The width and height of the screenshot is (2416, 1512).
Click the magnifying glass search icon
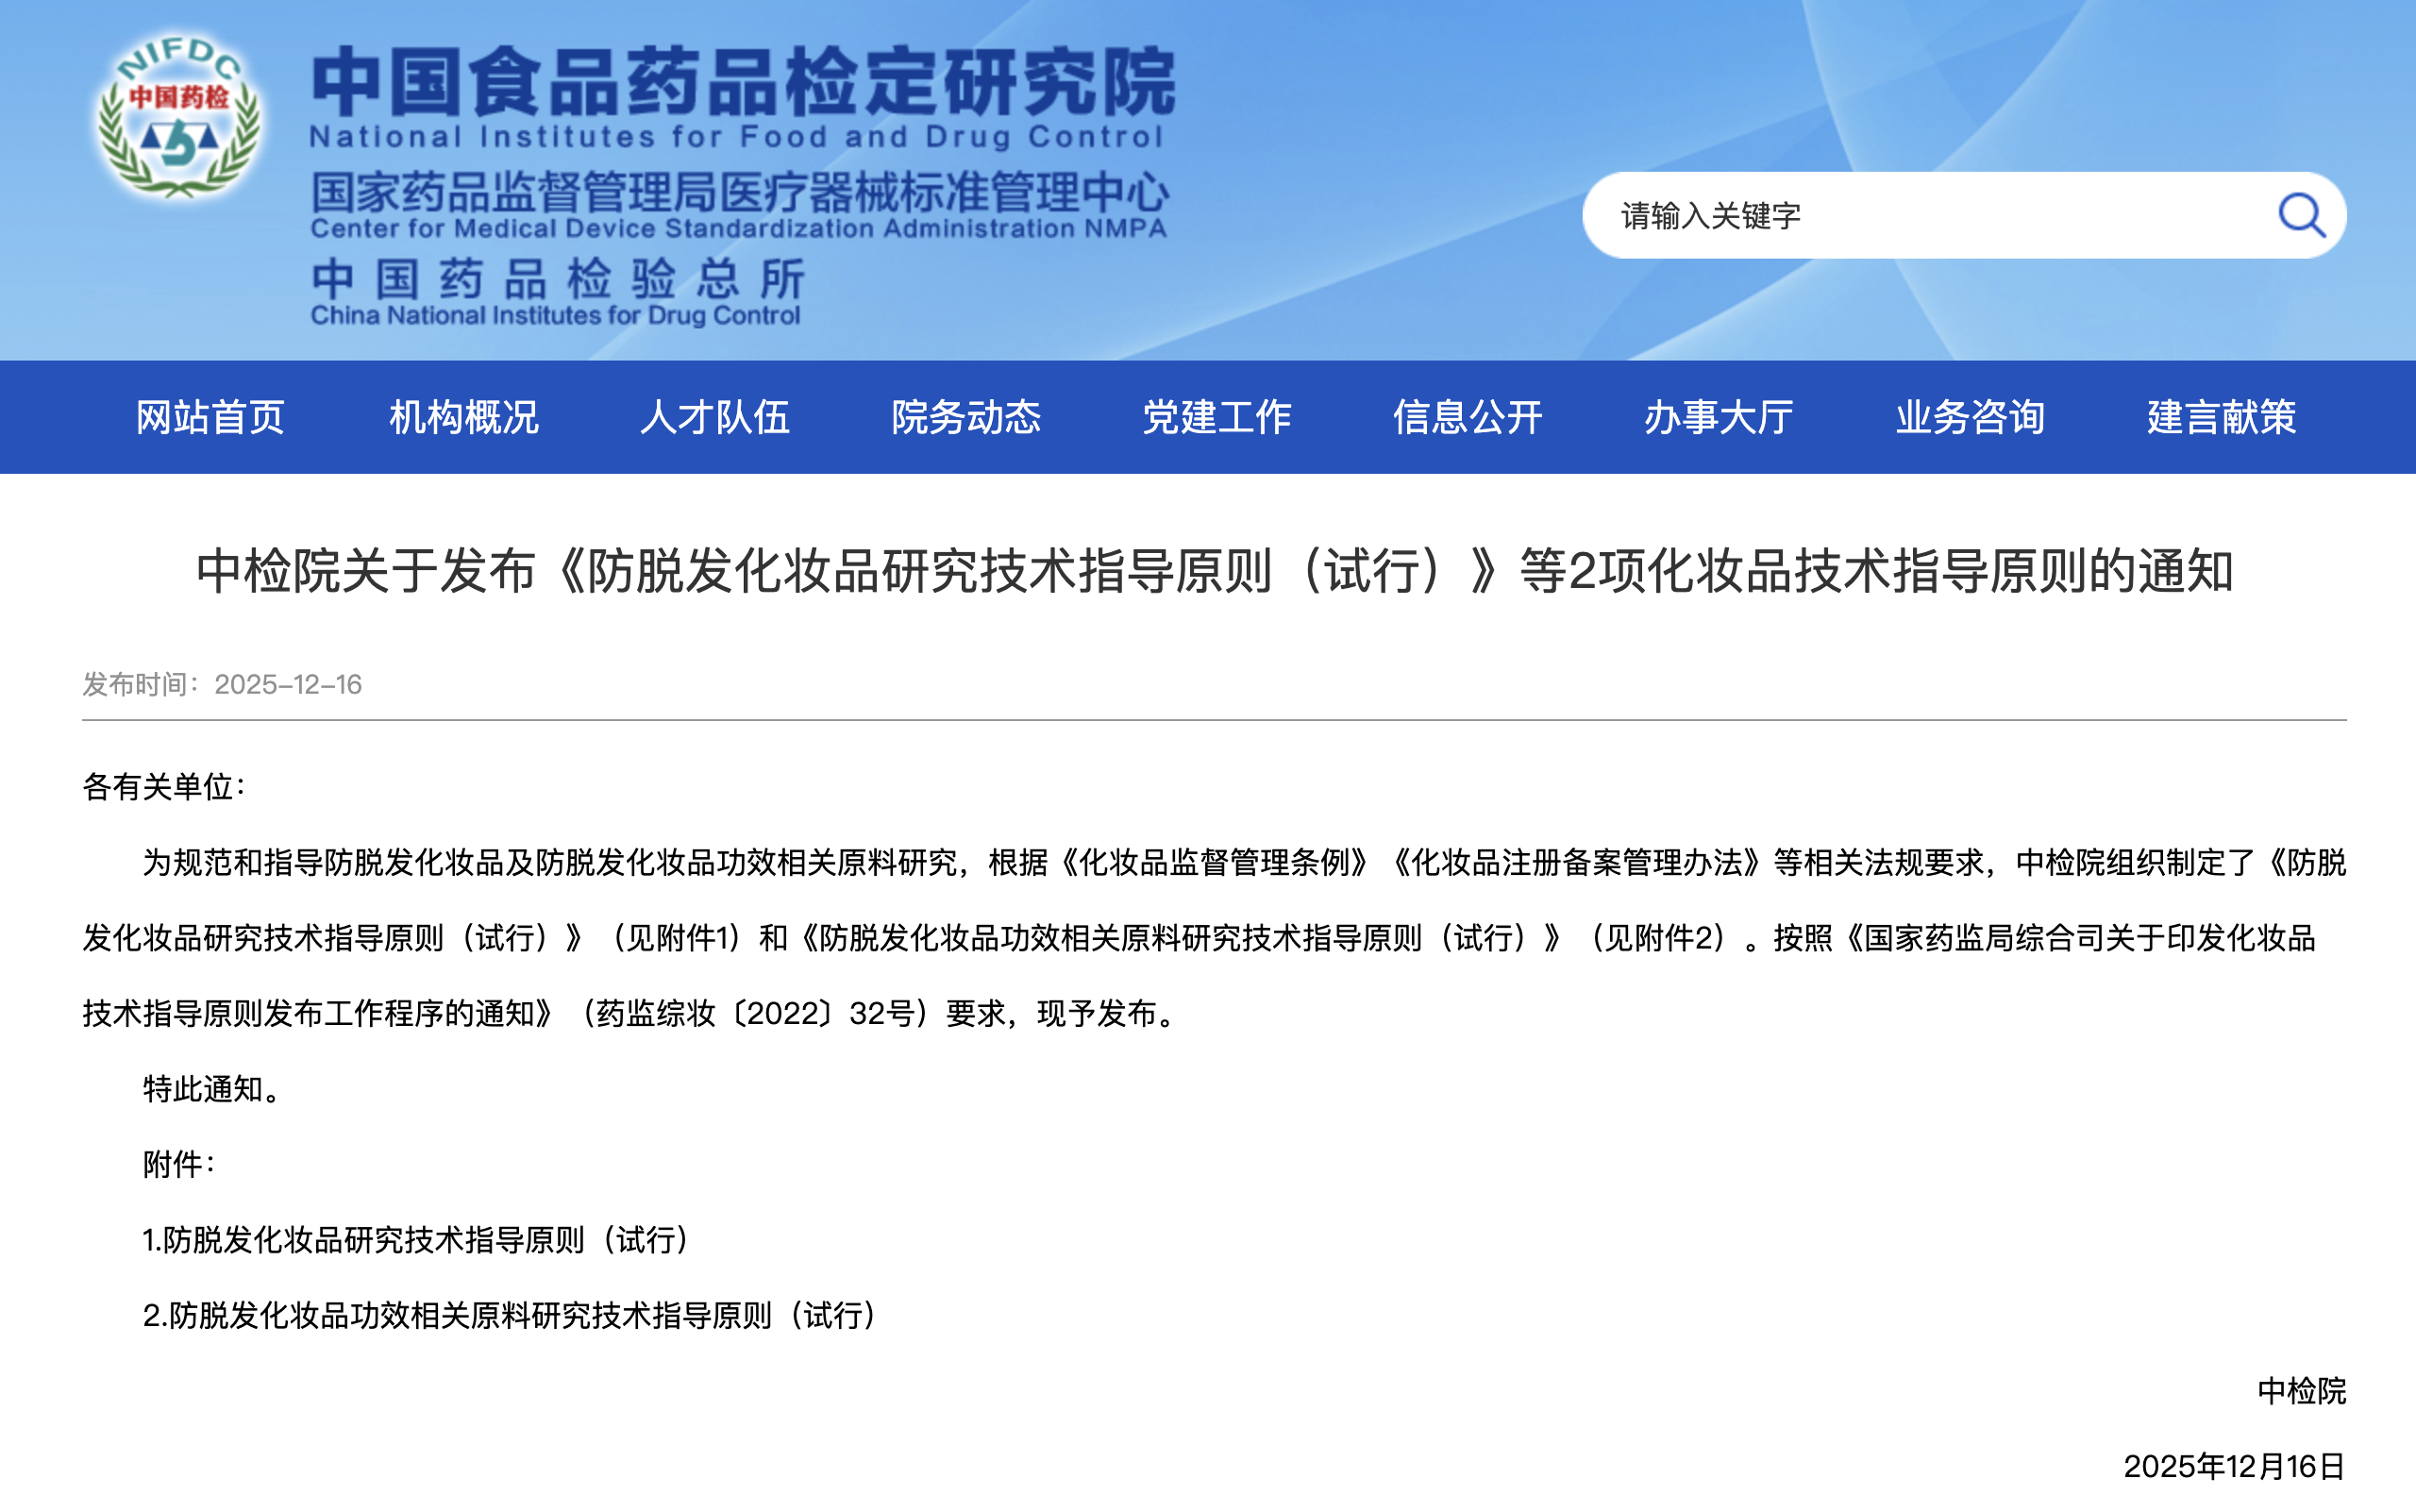2301,215
